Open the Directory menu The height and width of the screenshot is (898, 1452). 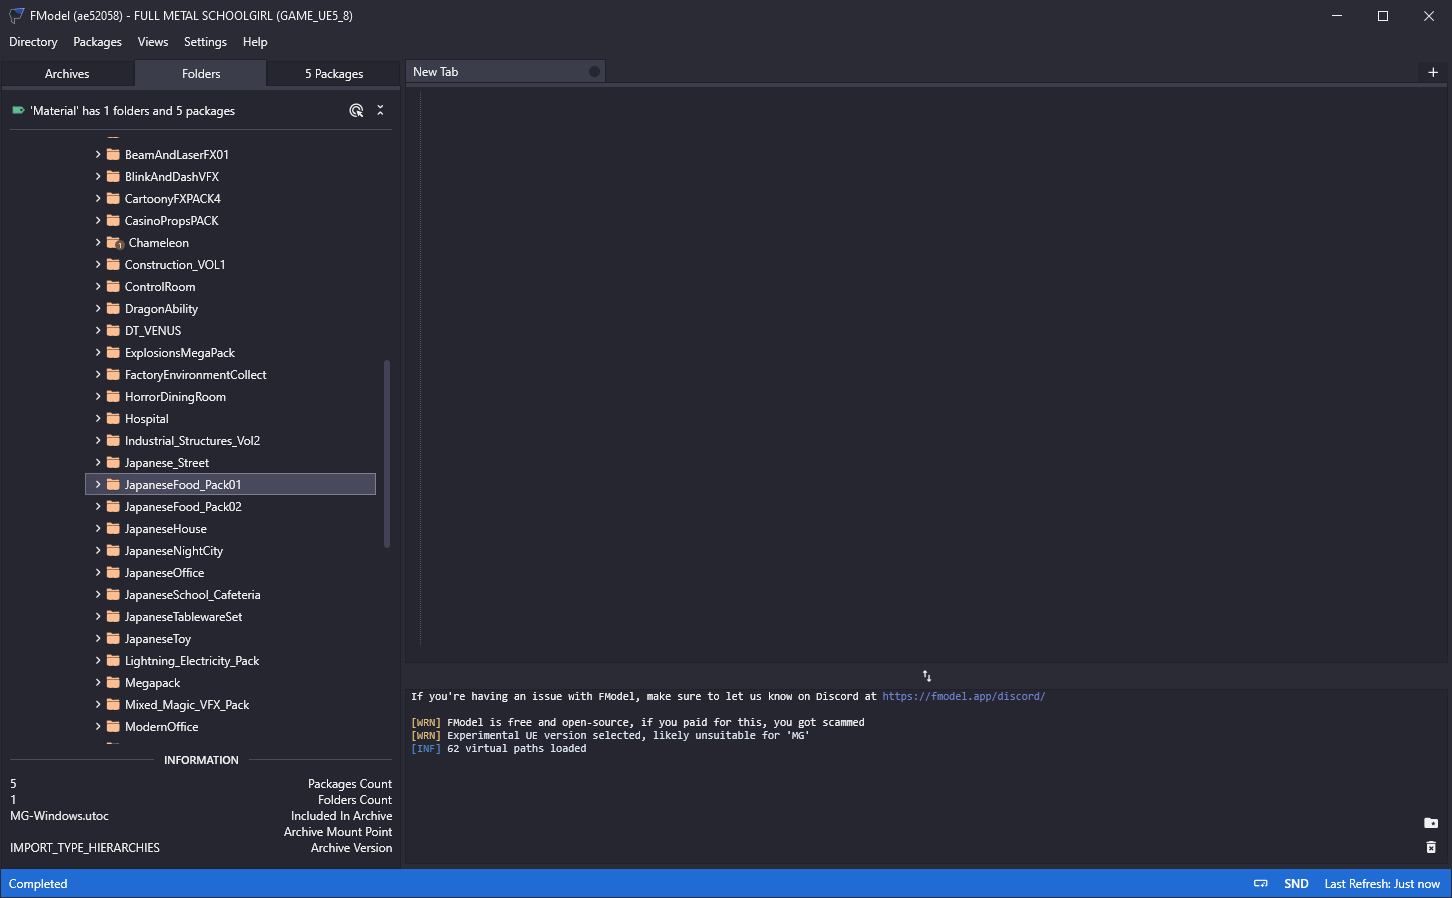pyautogui.click(x=33, y=42)
